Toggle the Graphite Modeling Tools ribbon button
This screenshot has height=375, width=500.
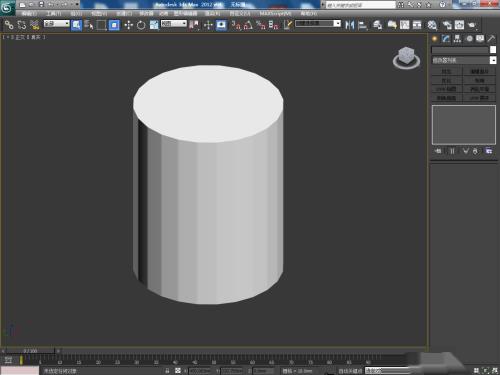[x=392, y=25]
